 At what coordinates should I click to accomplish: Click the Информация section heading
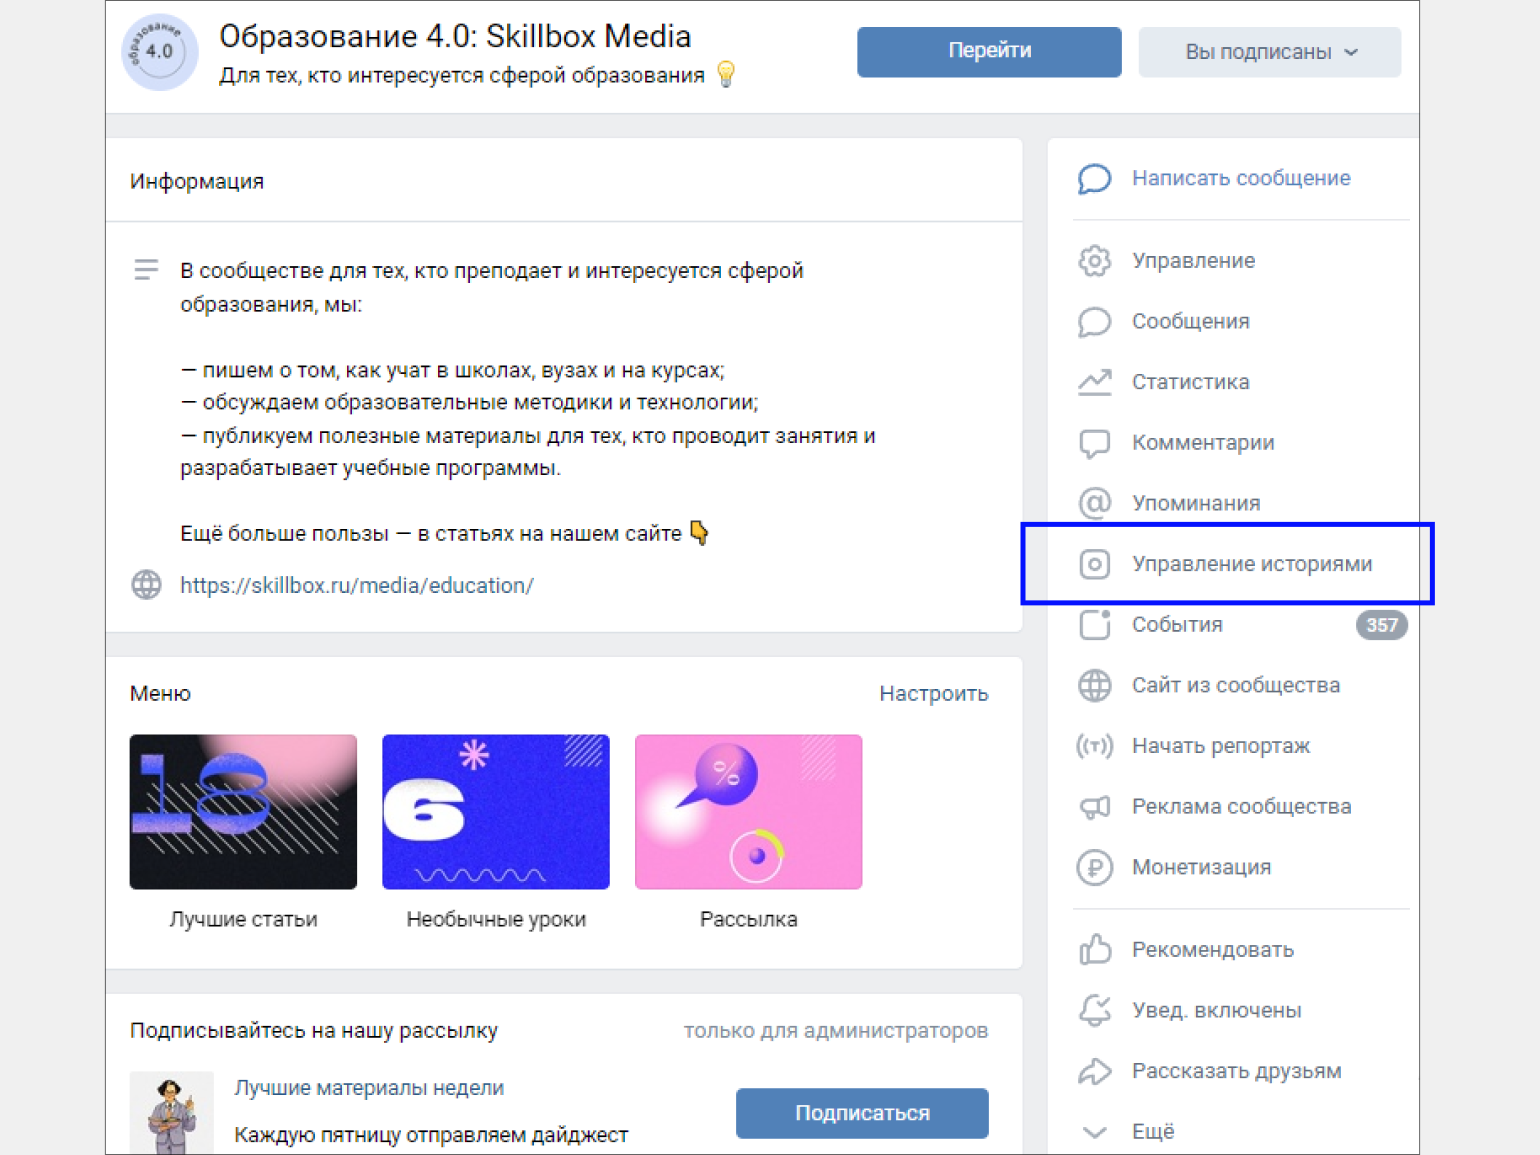pos(197,182)
